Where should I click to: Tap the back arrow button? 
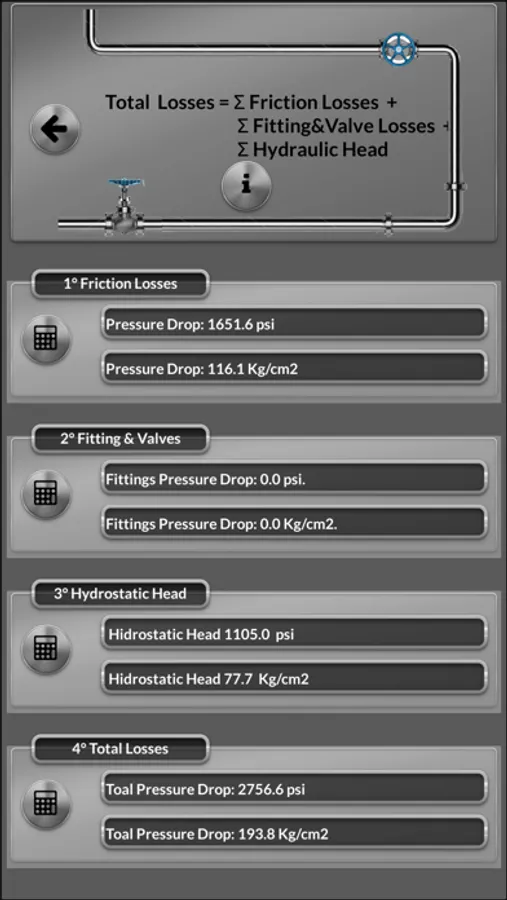tap(55, 129)
